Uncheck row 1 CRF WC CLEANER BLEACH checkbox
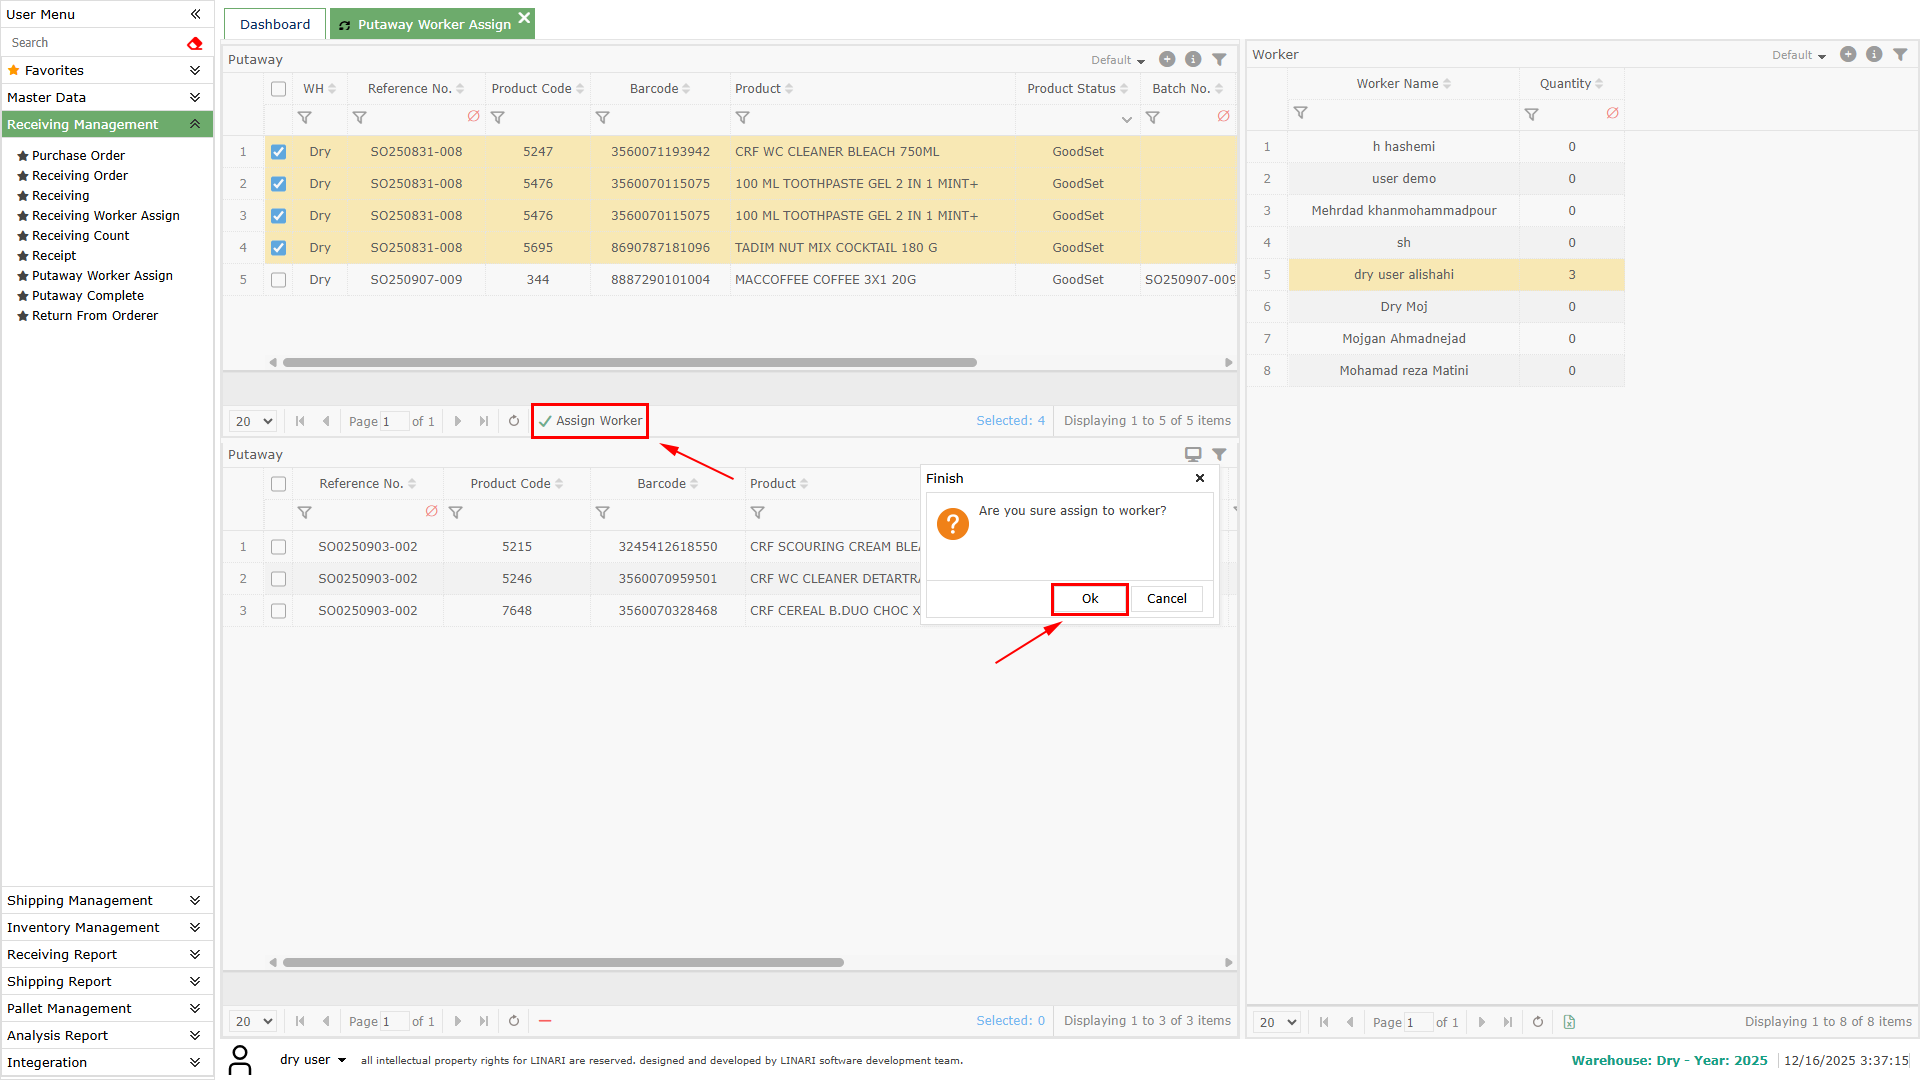Screen dimensions: 1920x1080 pyautogui.click(x=278, y=152)
